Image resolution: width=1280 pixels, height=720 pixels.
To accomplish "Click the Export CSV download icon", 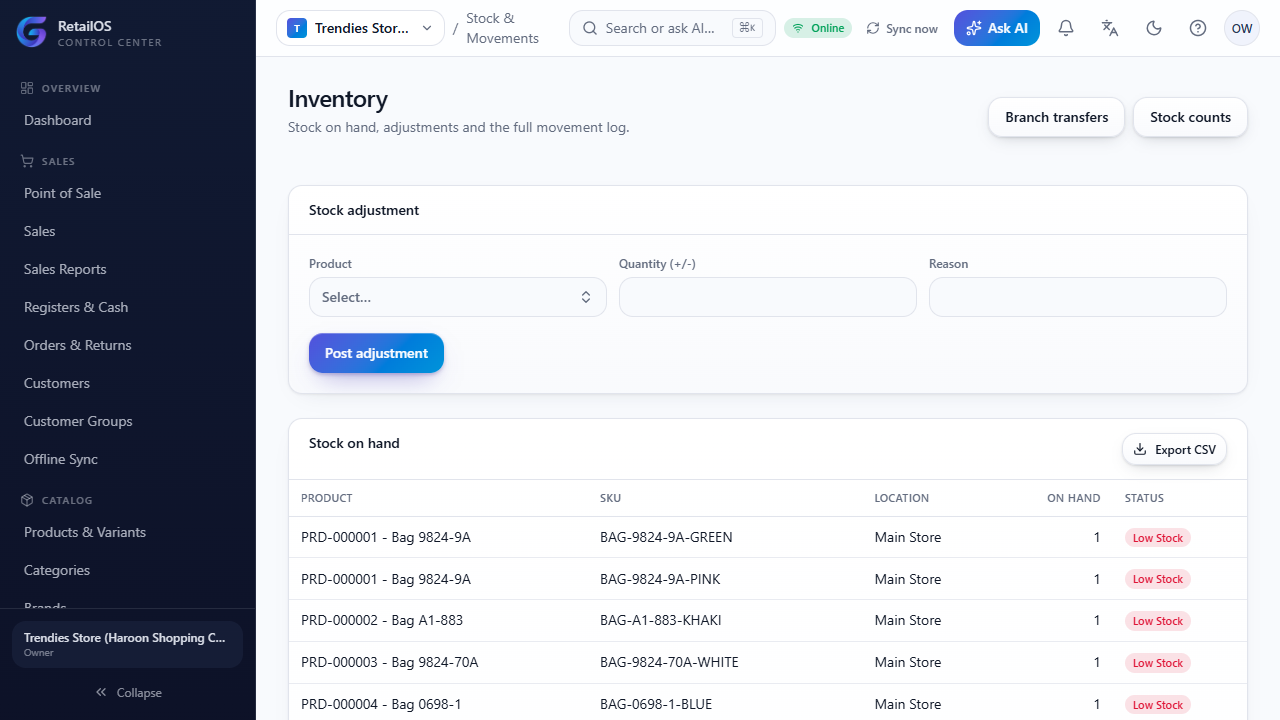I will click(1140, 450).
